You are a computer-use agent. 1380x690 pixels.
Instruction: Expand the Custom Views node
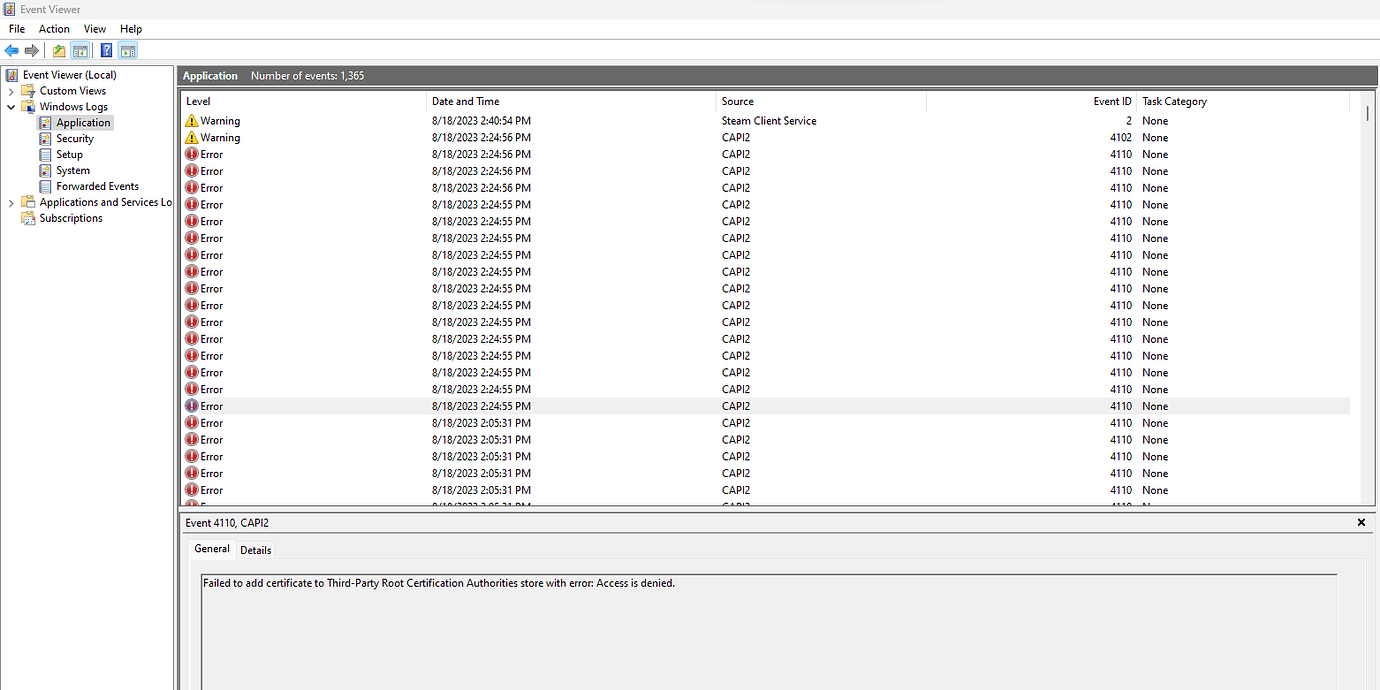(11, 91)
